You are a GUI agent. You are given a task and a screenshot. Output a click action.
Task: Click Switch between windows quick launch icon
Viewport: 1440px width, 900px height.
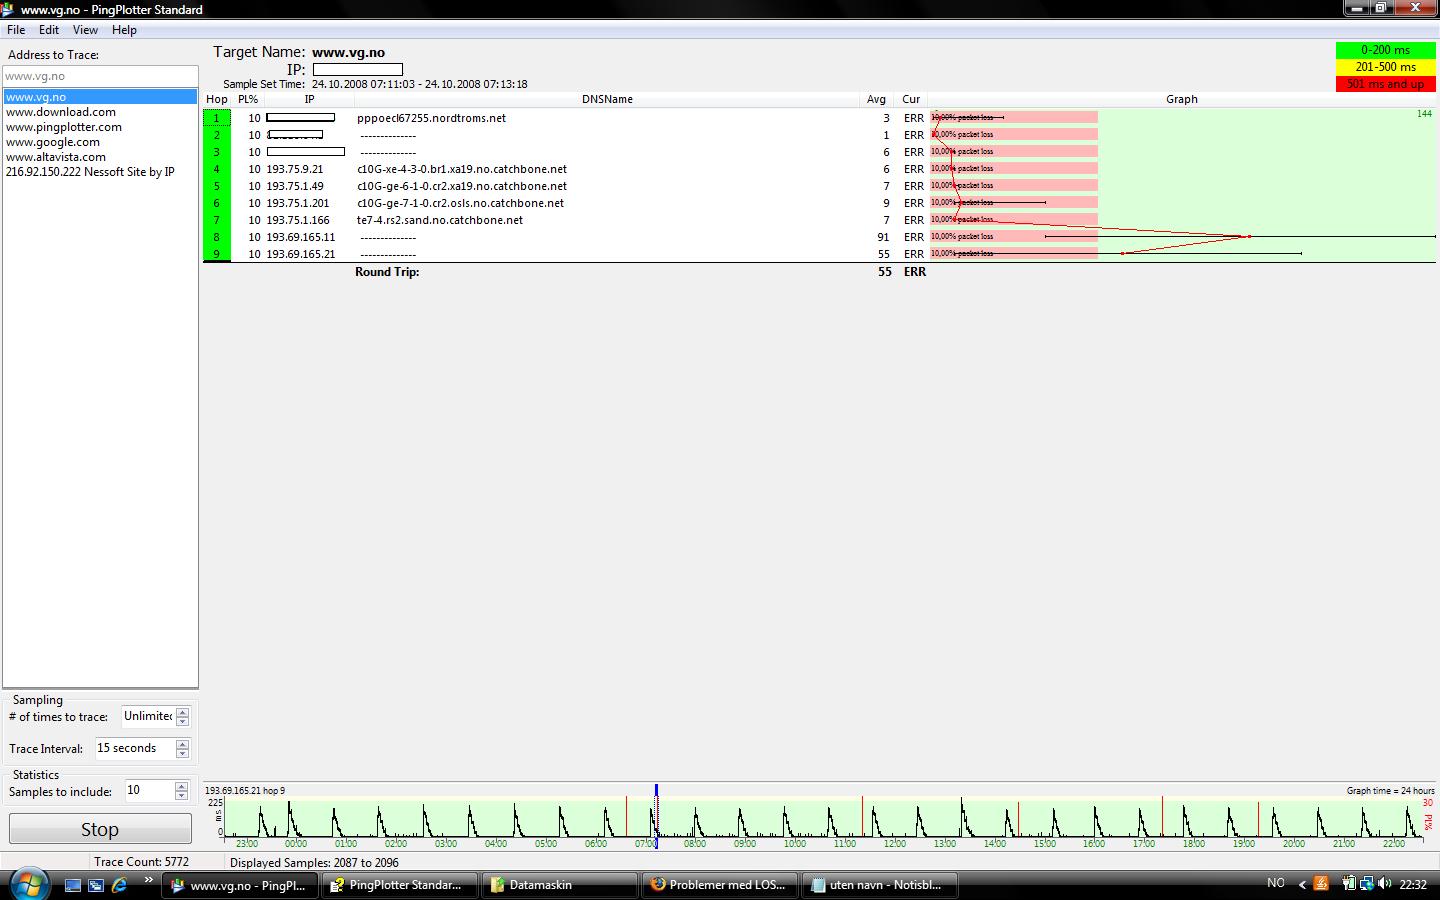tap(96, 885)
